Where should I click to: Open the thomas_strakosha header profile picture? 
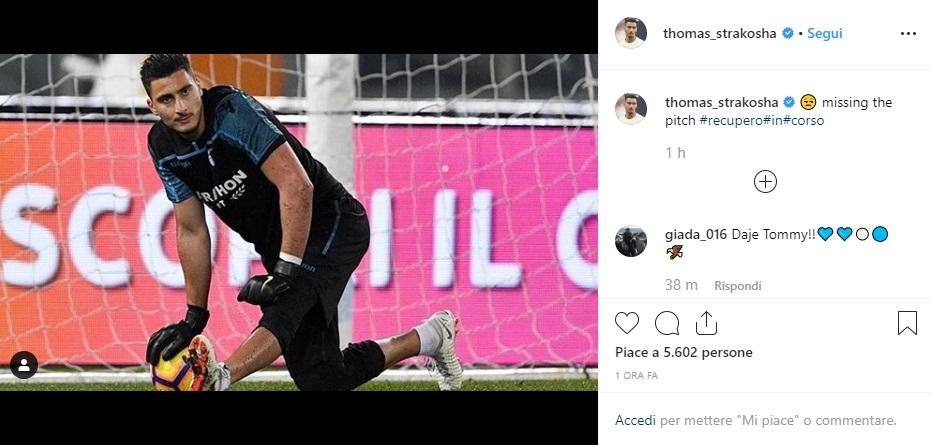pos(631,33)
